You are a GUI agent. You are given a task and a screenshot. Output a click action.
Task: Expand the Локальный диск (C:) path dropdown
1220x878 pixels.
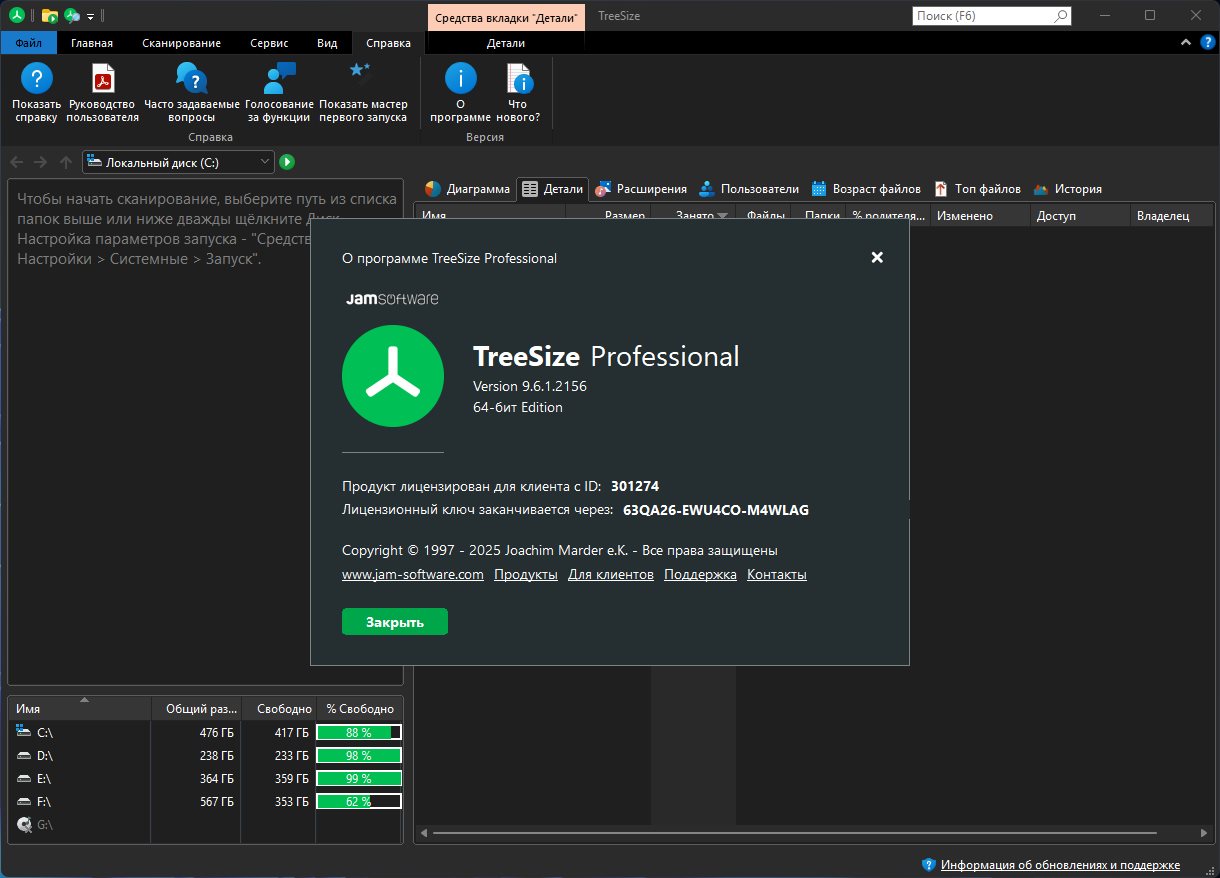pos(264,162)
